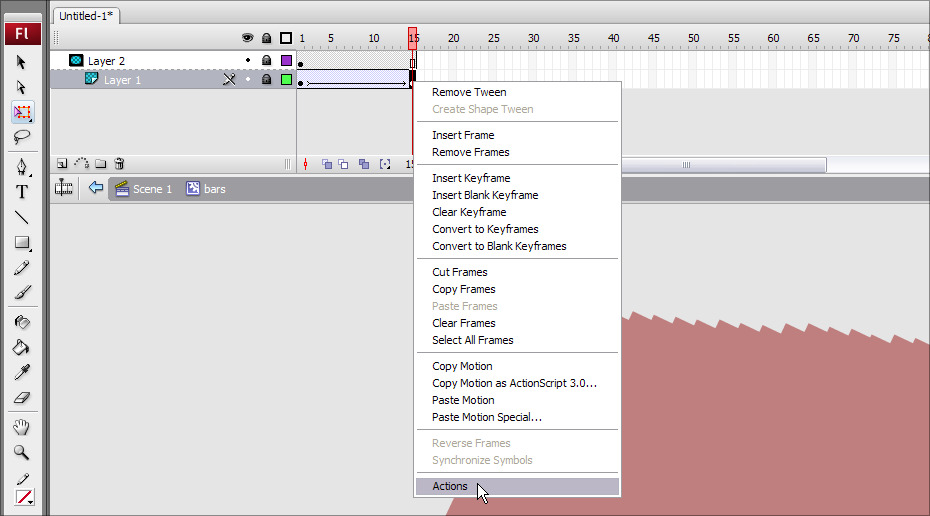Select the Lasso tool
This screenshot has width=930, height=516.
pos(22,136)
